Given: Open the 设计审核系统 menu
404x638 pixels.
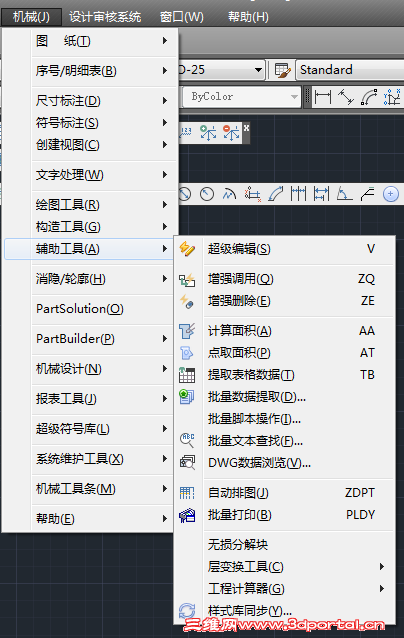Looking at the screenshot, I should pos(105,17).
